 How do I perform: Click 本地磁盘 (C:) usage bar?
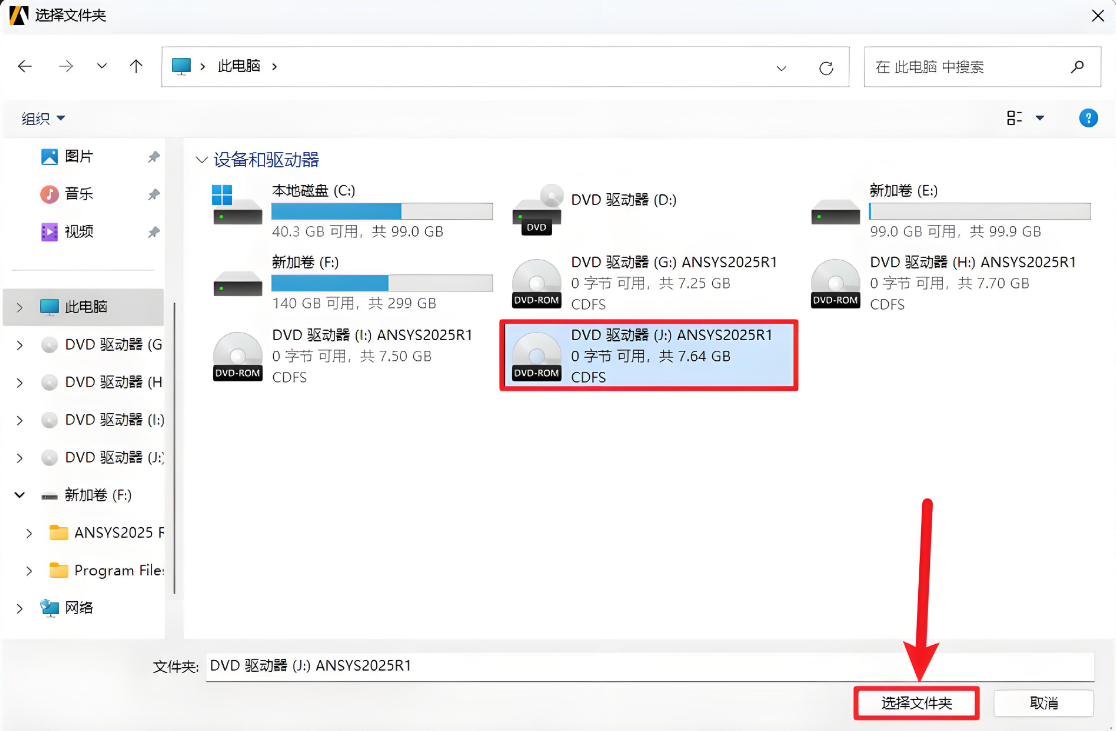382,211
